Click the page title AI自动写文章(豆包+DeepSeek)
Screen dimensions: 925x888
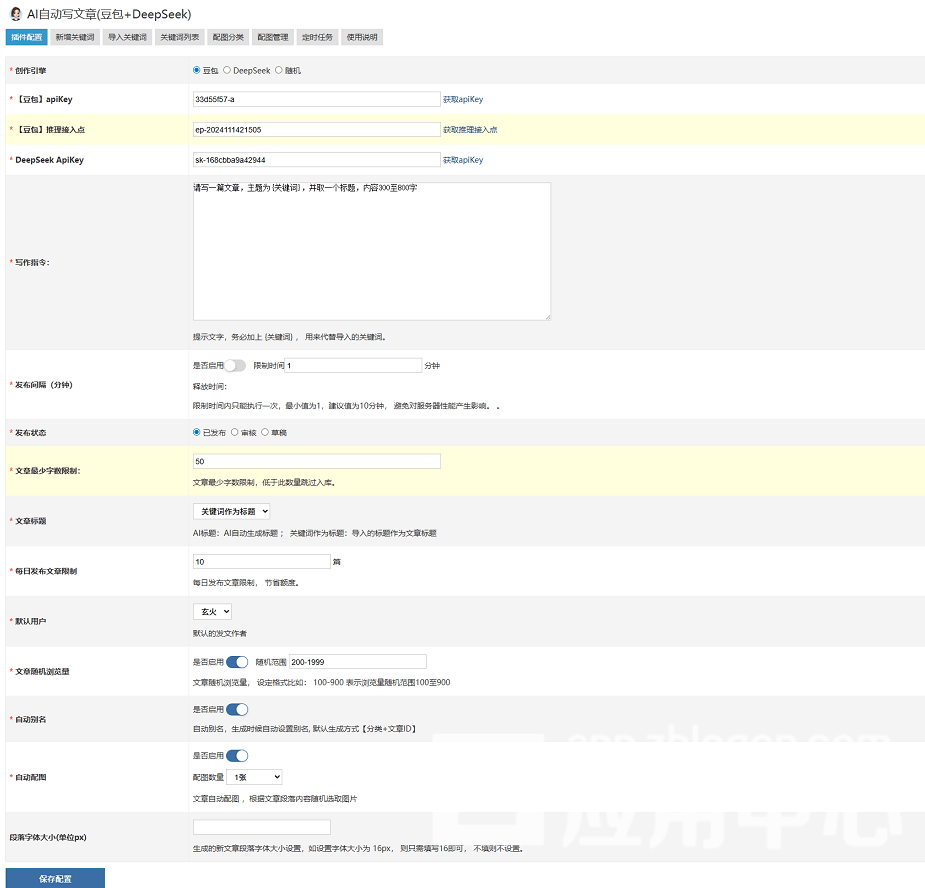109,14
